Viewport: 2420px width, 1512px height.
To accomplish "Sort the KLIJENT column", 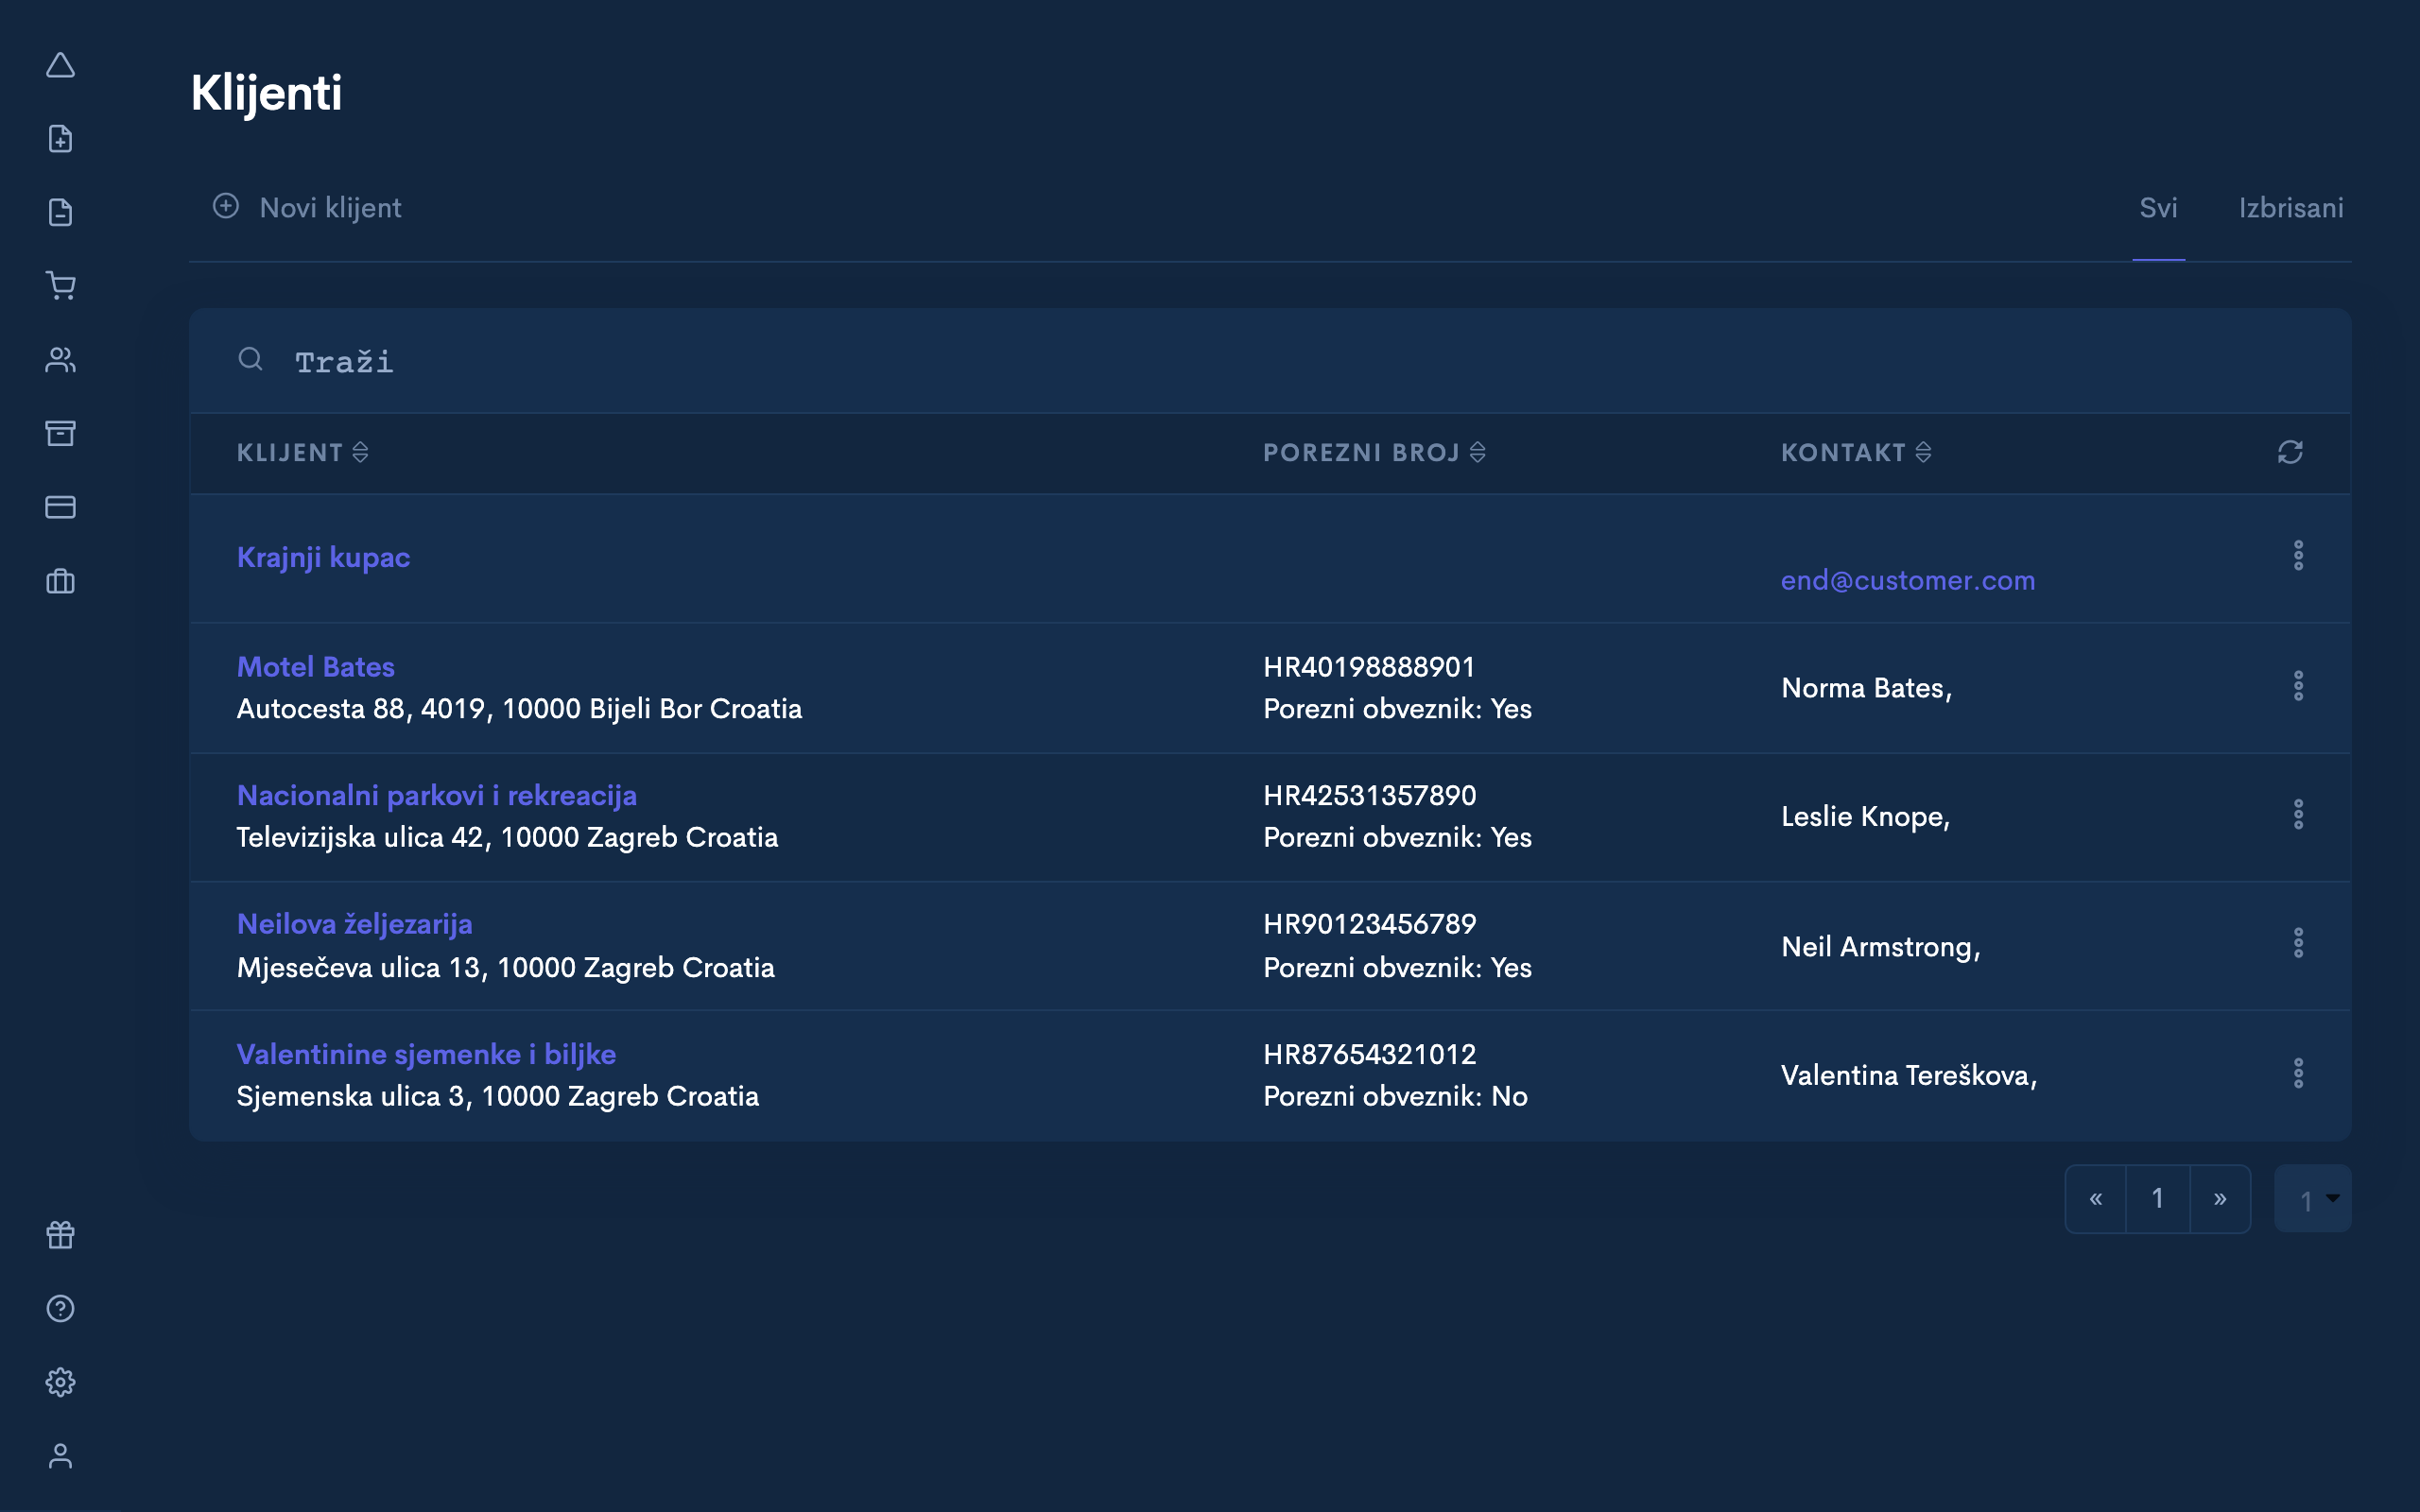I will pos(360,452).
